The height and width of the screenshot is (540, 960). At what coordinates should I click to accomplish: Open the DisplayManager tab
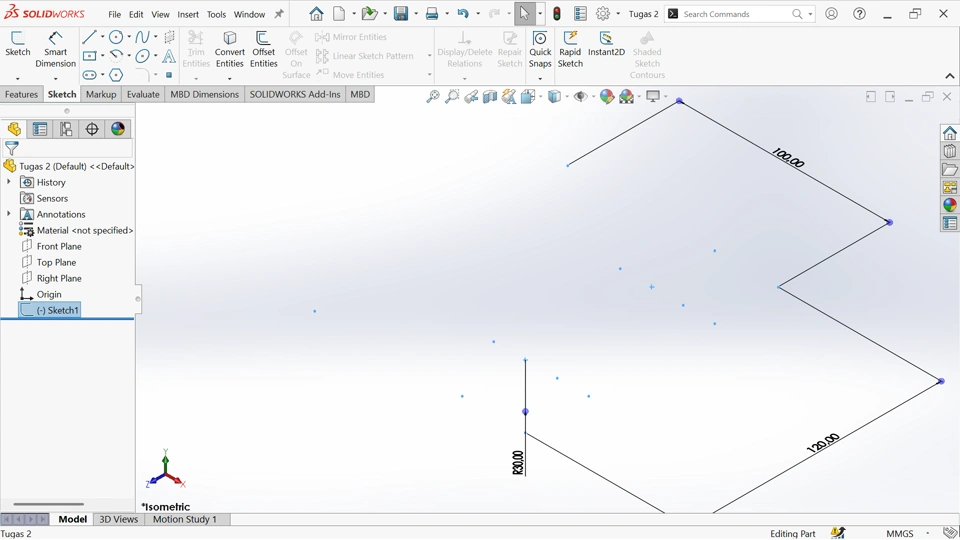(x=118, y=129)
